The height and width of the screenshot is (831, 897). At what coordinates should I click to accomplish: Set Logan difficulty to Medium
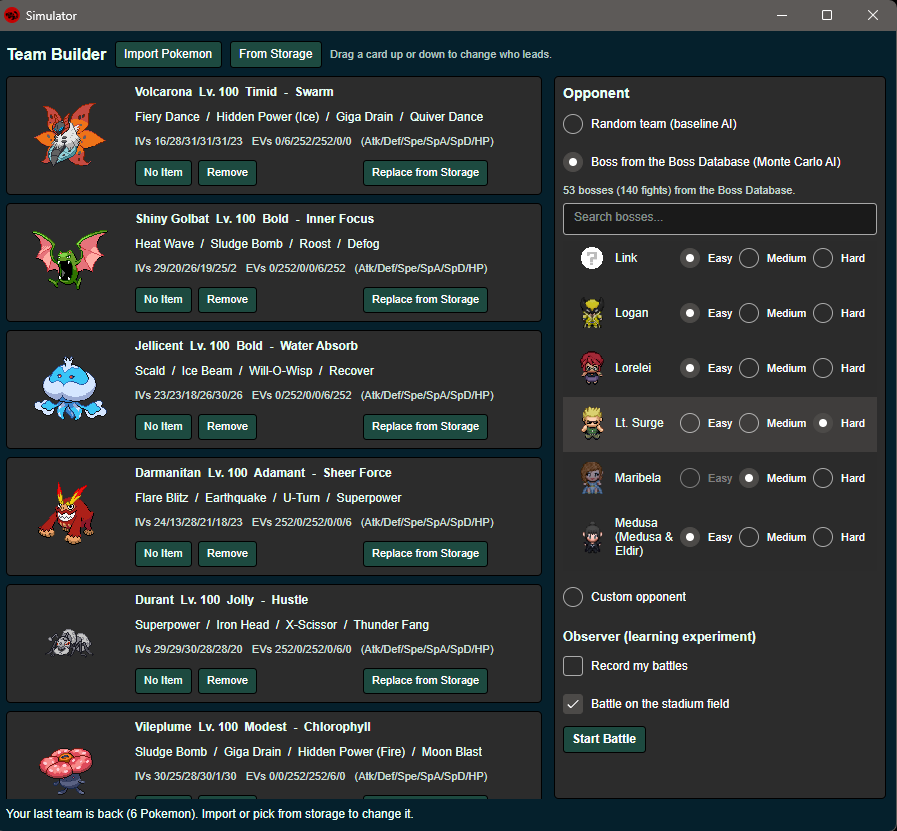(749, 313)
